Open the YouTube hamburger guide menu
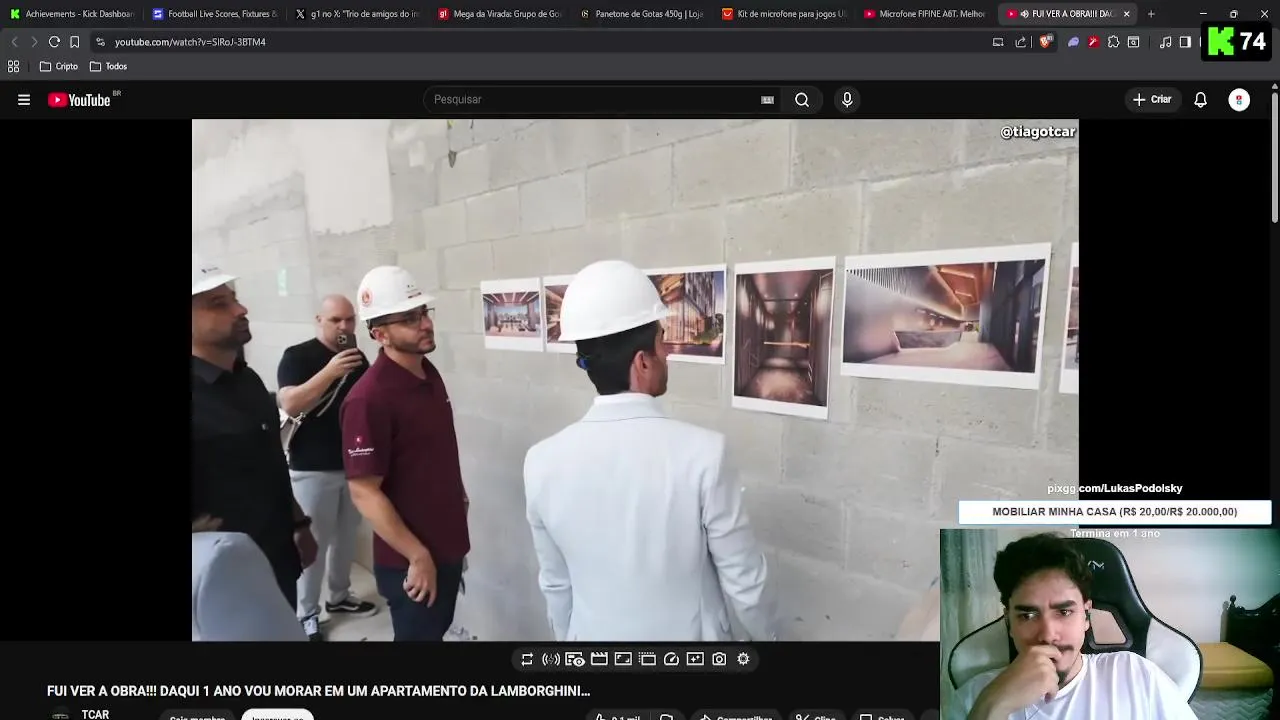 [x=24, y=100]
